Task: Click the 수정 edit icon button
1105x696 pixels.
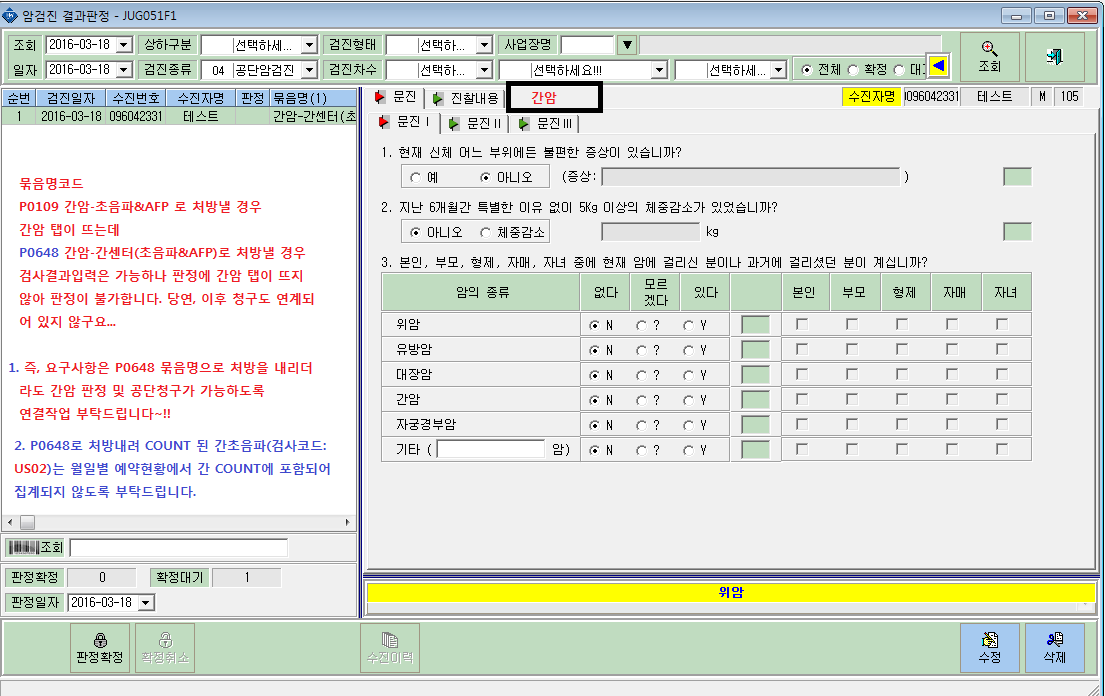Action: 989,647
